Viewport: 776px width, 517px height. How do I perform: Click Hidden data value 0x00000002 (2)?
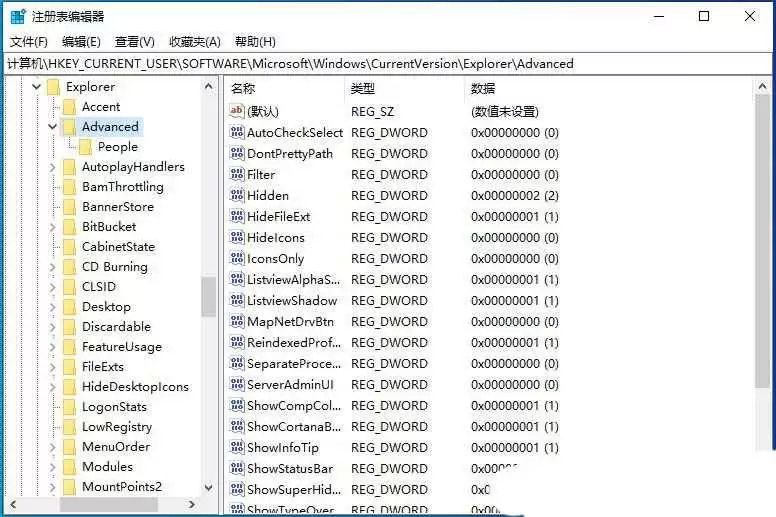(515, 195)
